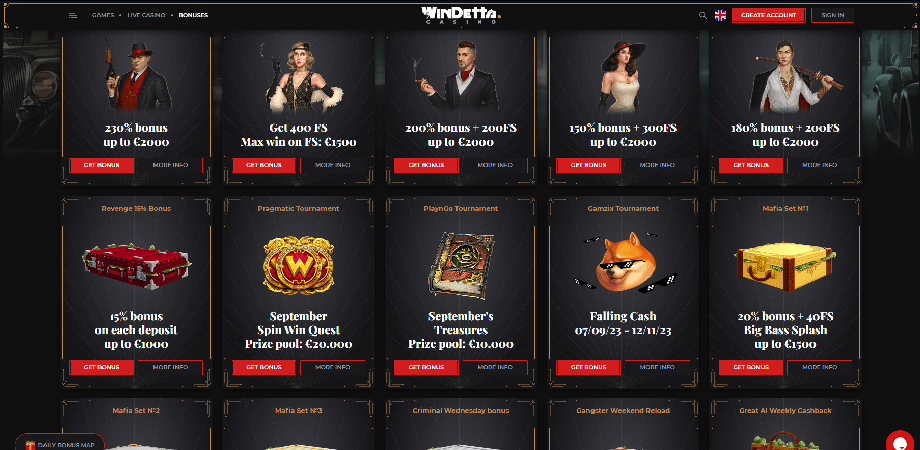Get bonus for September's Treasures tournament
The width and height of the screenshot is (920, 450).
pos(427,367)
